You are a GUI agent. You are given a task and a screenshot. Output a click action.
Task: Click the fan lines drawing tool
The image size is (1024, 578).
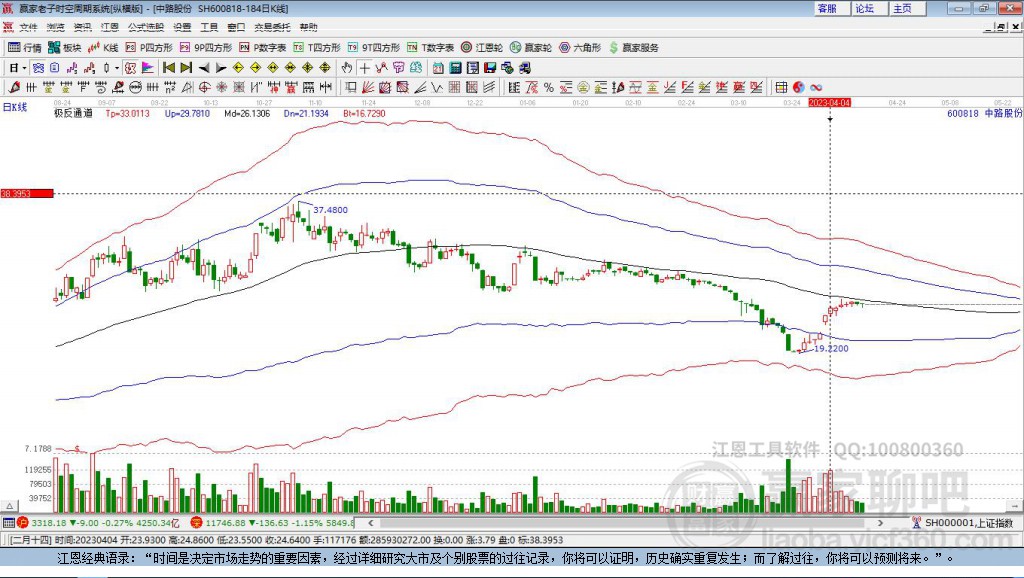point(368,88)
